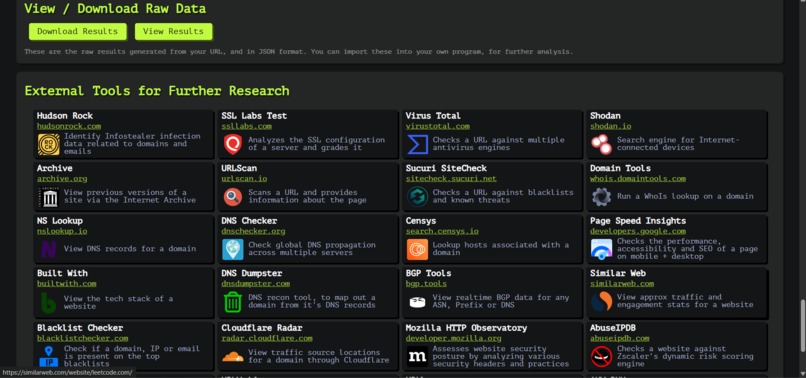Click the 'Hudson Rock' card title
Screen dimensions: 806x378
[x=65, y=116]
